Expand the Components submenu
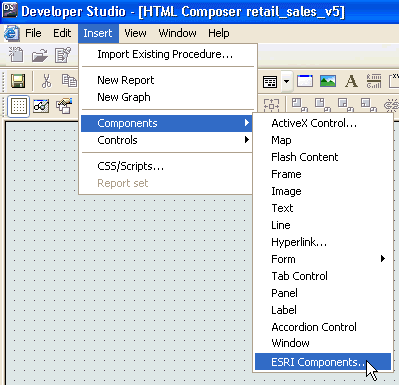Screen dimensions: 399x385 [x=167, y=123]
